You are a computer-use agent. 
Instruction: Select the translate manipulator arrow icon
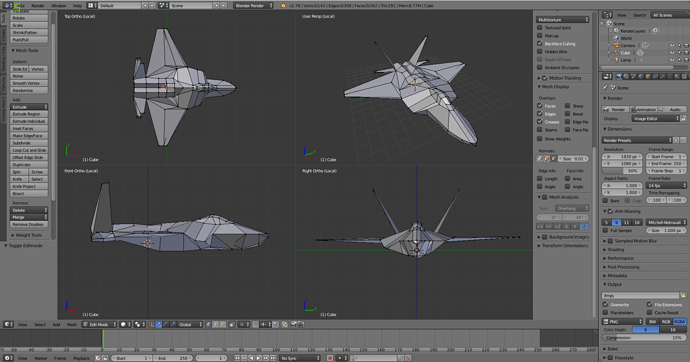(x=159, y=325)
